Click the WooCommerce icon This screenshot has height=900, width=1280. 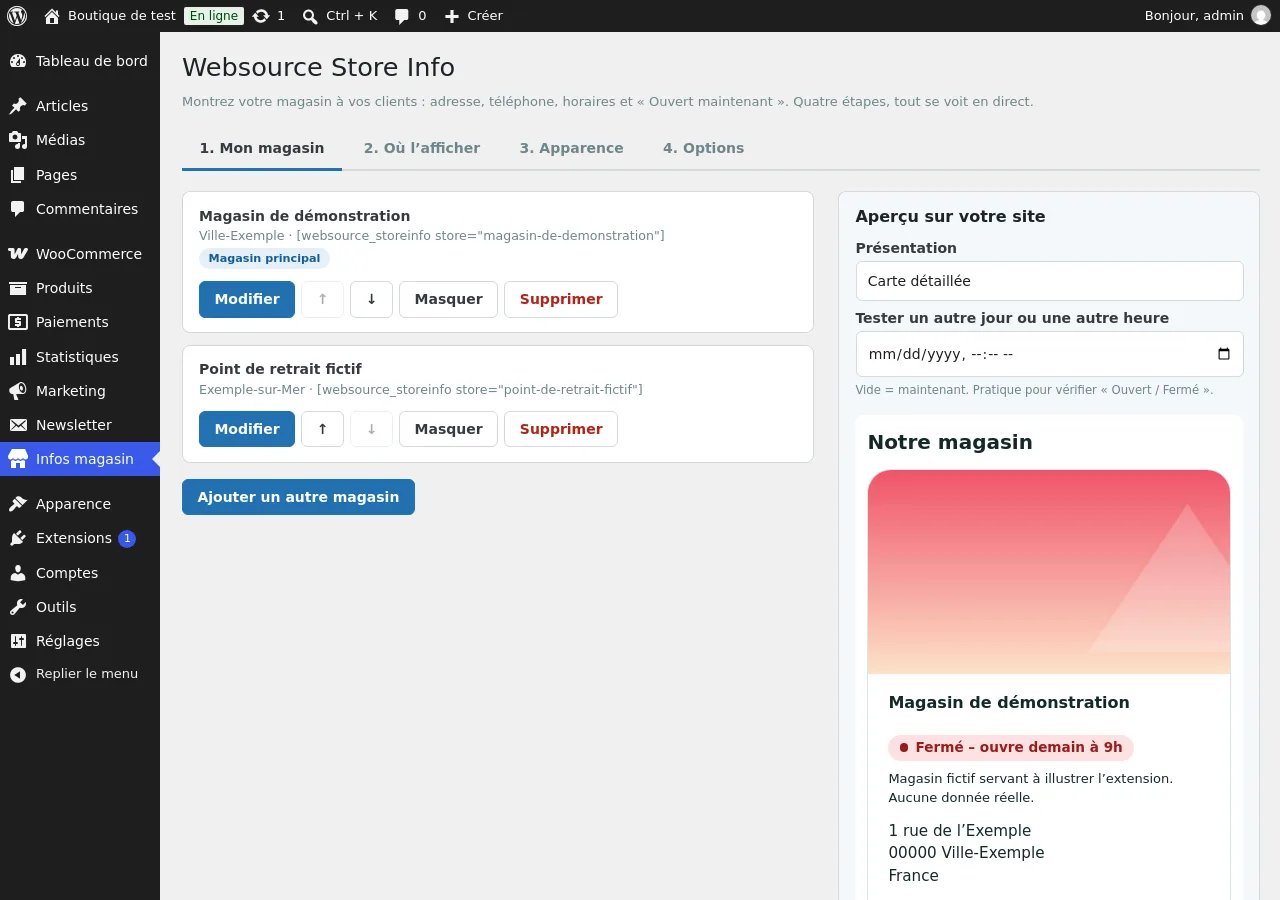click(18, 254)
